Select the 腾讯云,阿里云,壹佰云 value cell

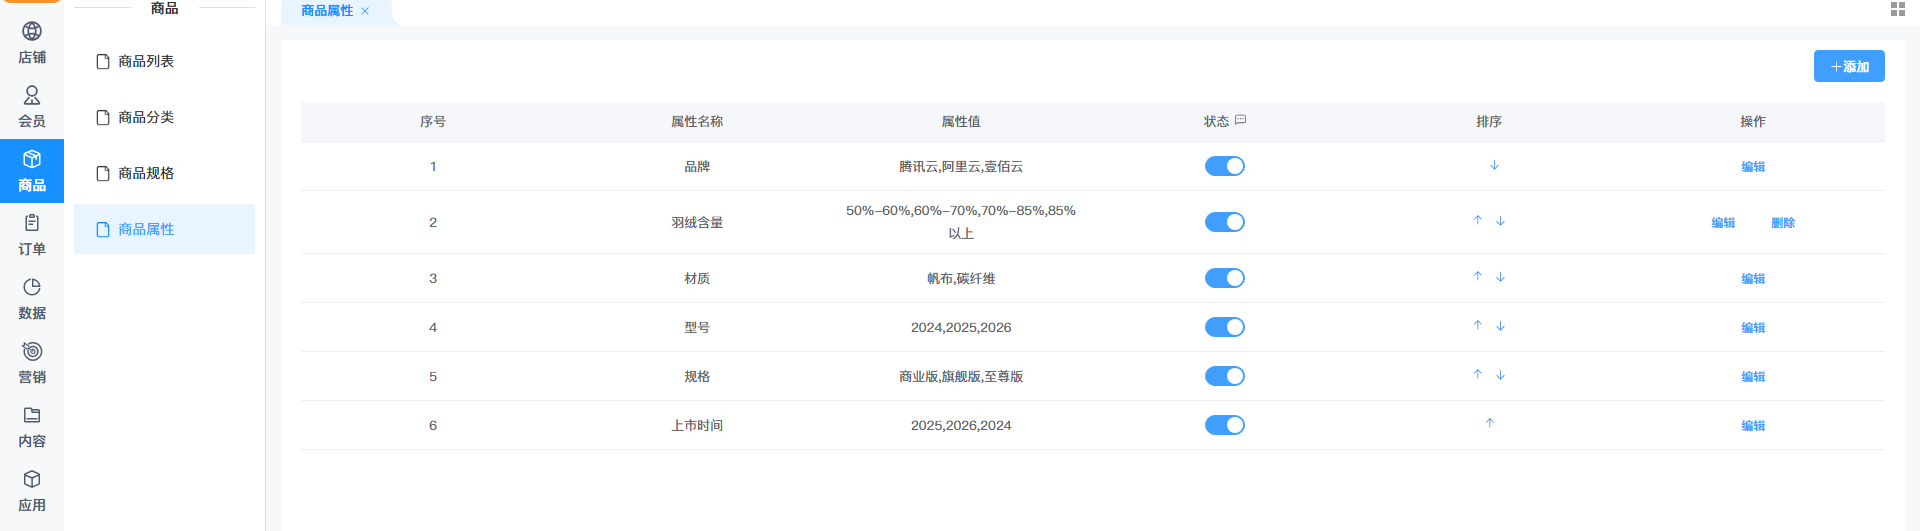pyautogui.click(x=960, y=167)
